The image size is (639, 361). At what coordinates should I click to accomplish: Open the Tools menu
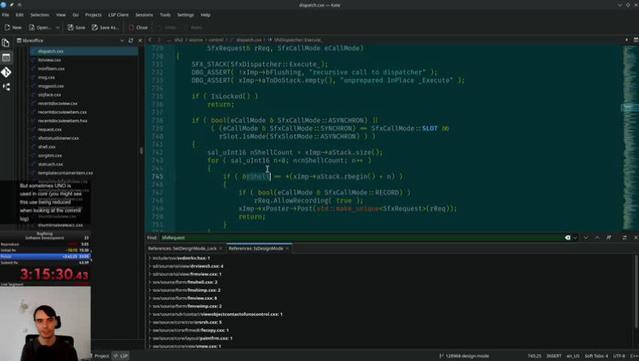(165, 15)
